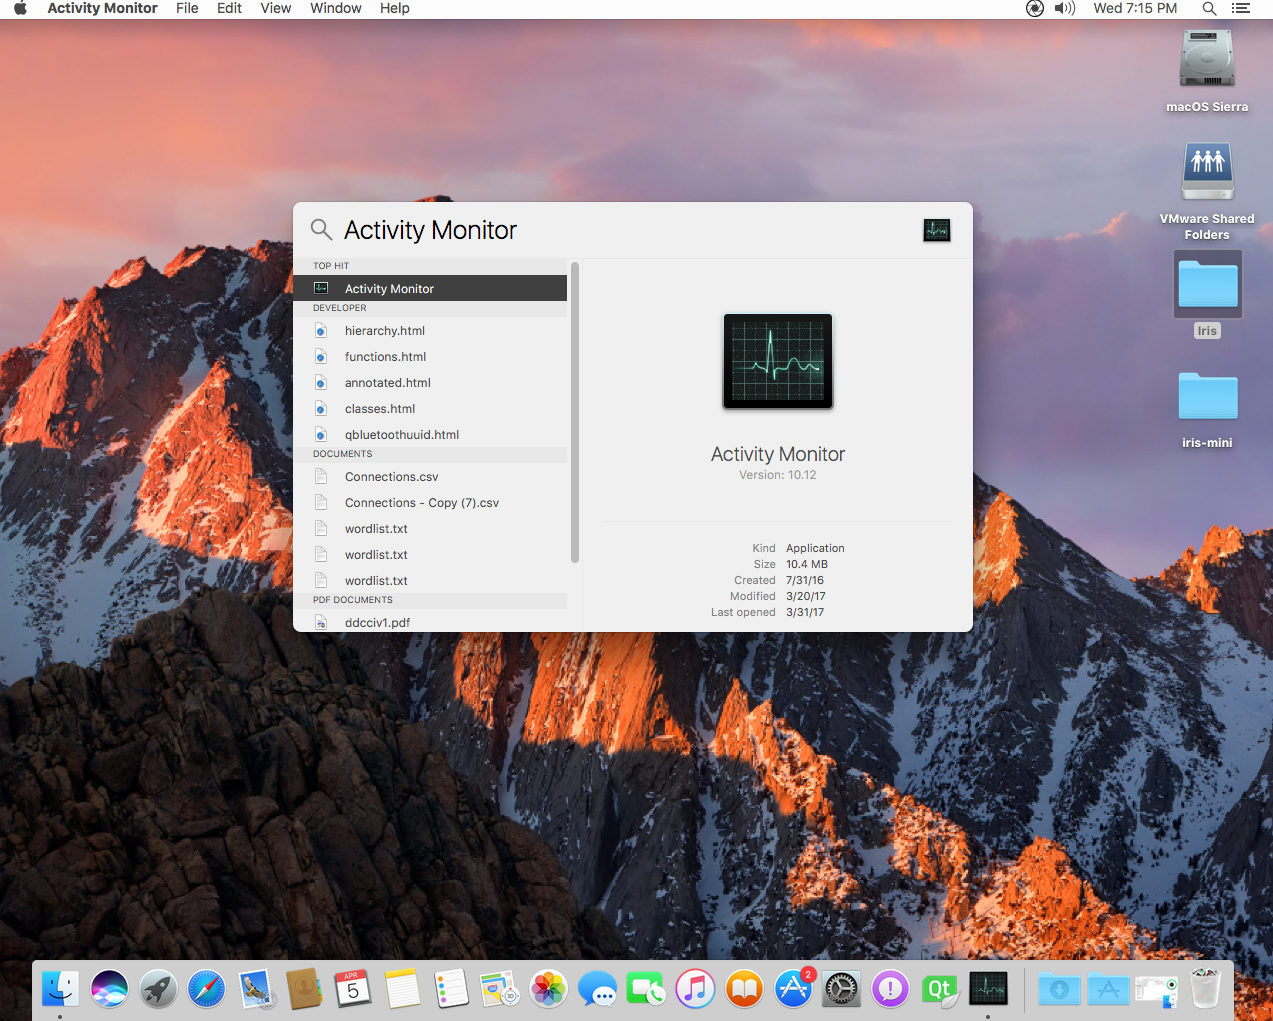This screenshot has width=1273, height=1021.
Task: Open Calendar icon in dock
Action: click(353, 989)
